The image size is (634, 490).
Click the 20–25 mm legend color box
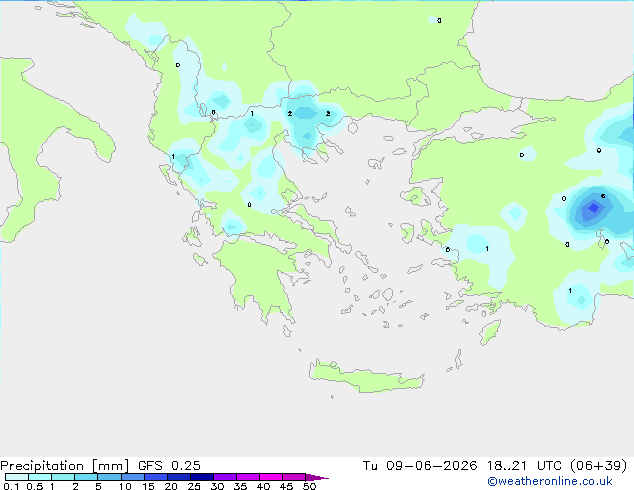pos(179,477)
